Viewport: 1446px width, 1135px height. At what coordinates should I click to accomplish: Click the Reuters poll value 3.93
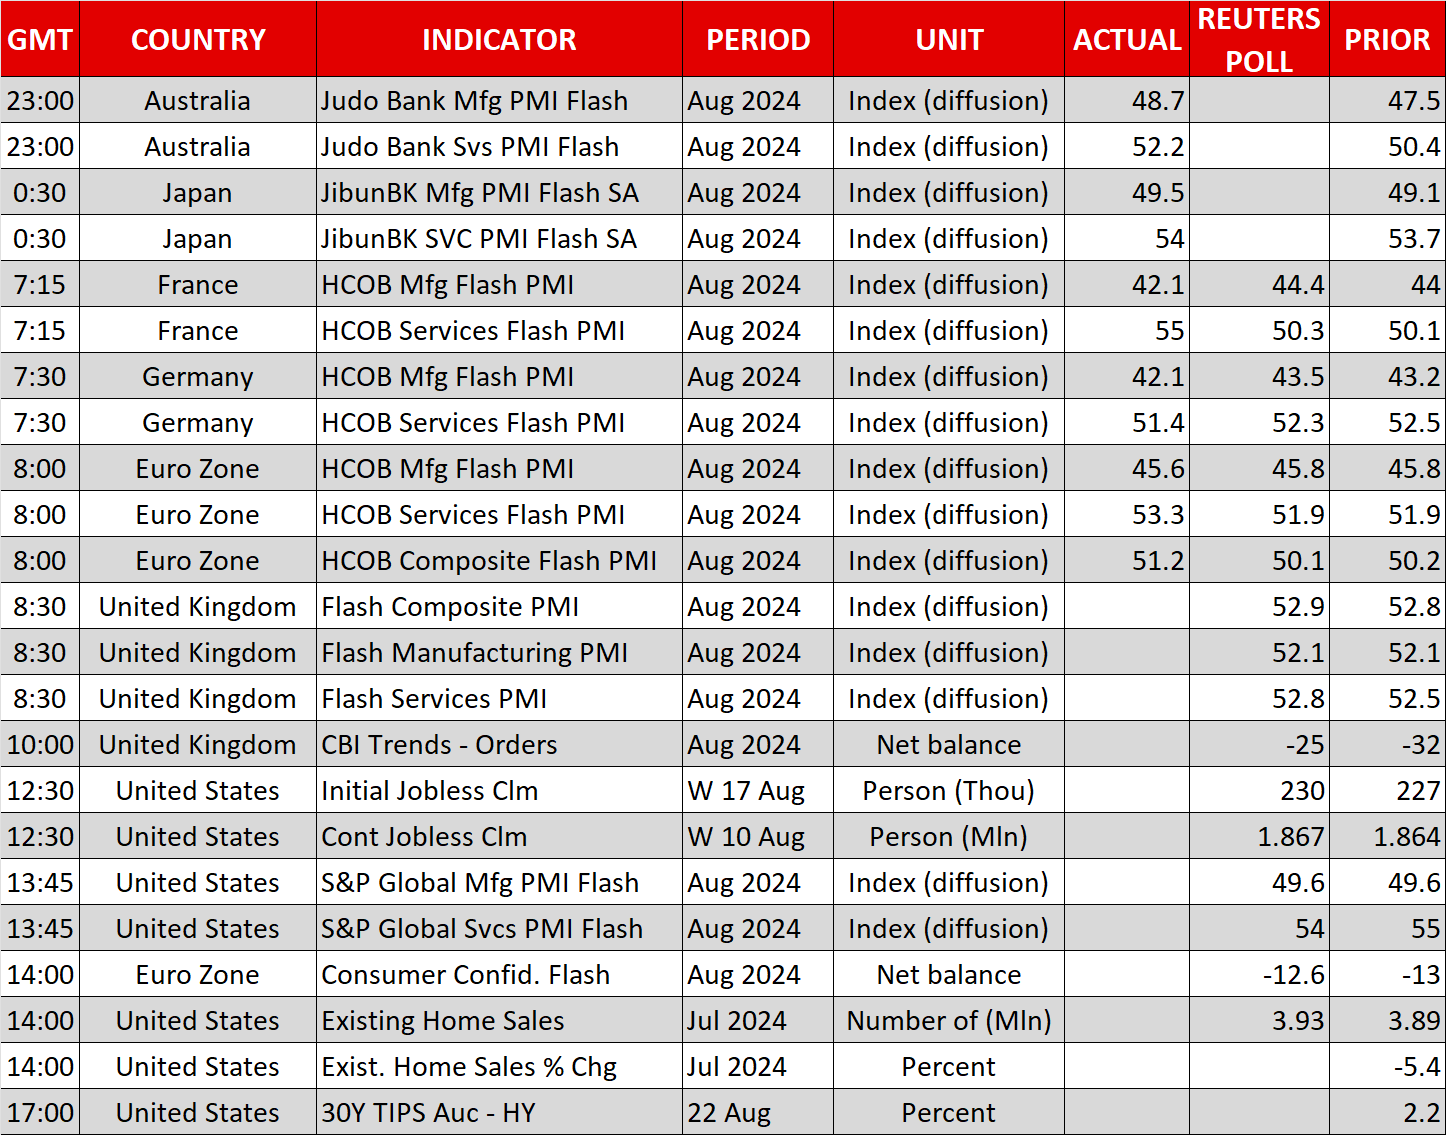[1297, 1020]
